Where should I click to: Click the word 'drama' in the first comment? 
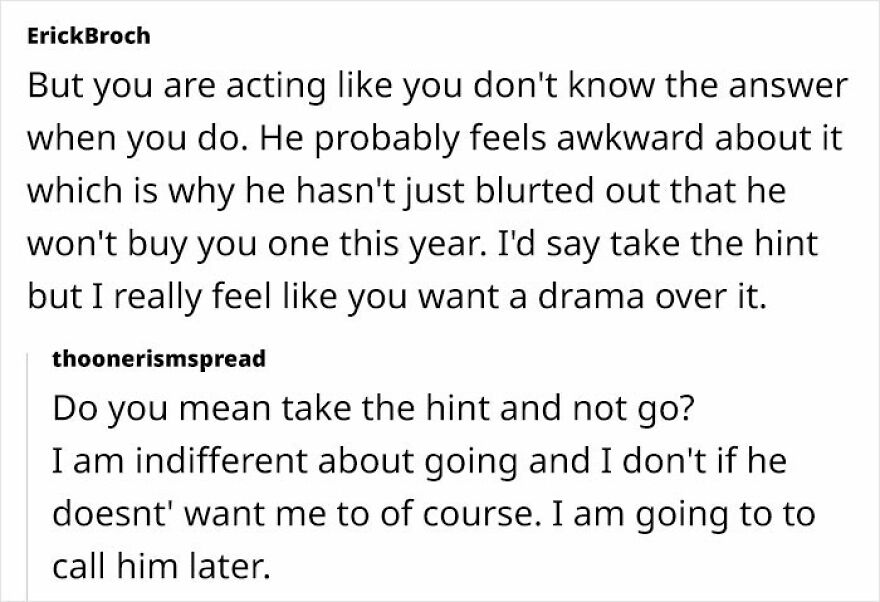pos(590,297)
